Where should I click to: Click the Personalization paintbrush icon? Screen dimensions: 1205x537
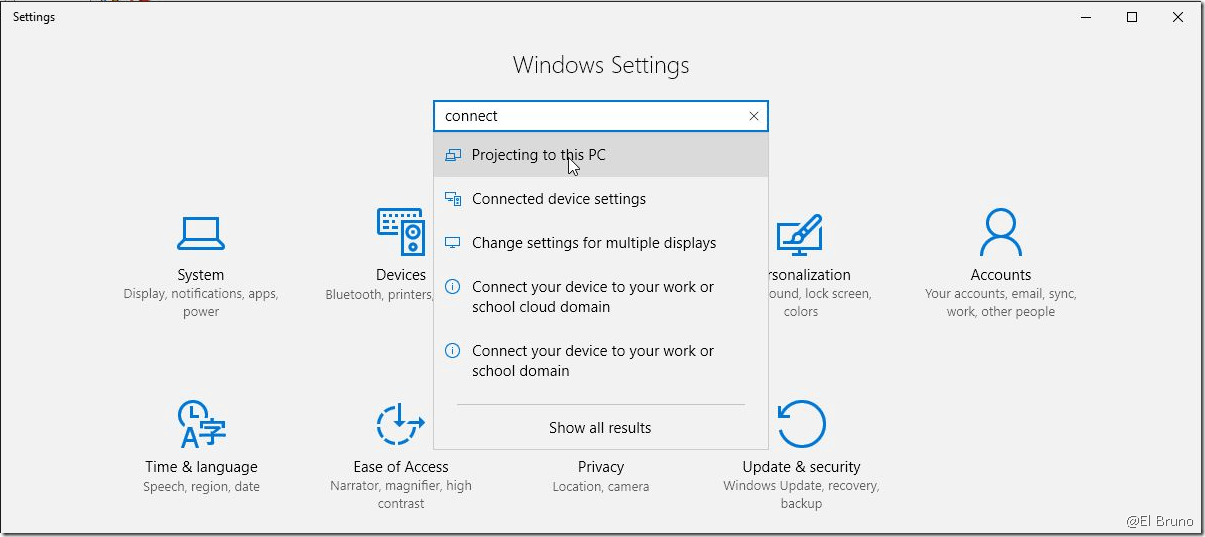pyautogui.click(x=800, y=235)
